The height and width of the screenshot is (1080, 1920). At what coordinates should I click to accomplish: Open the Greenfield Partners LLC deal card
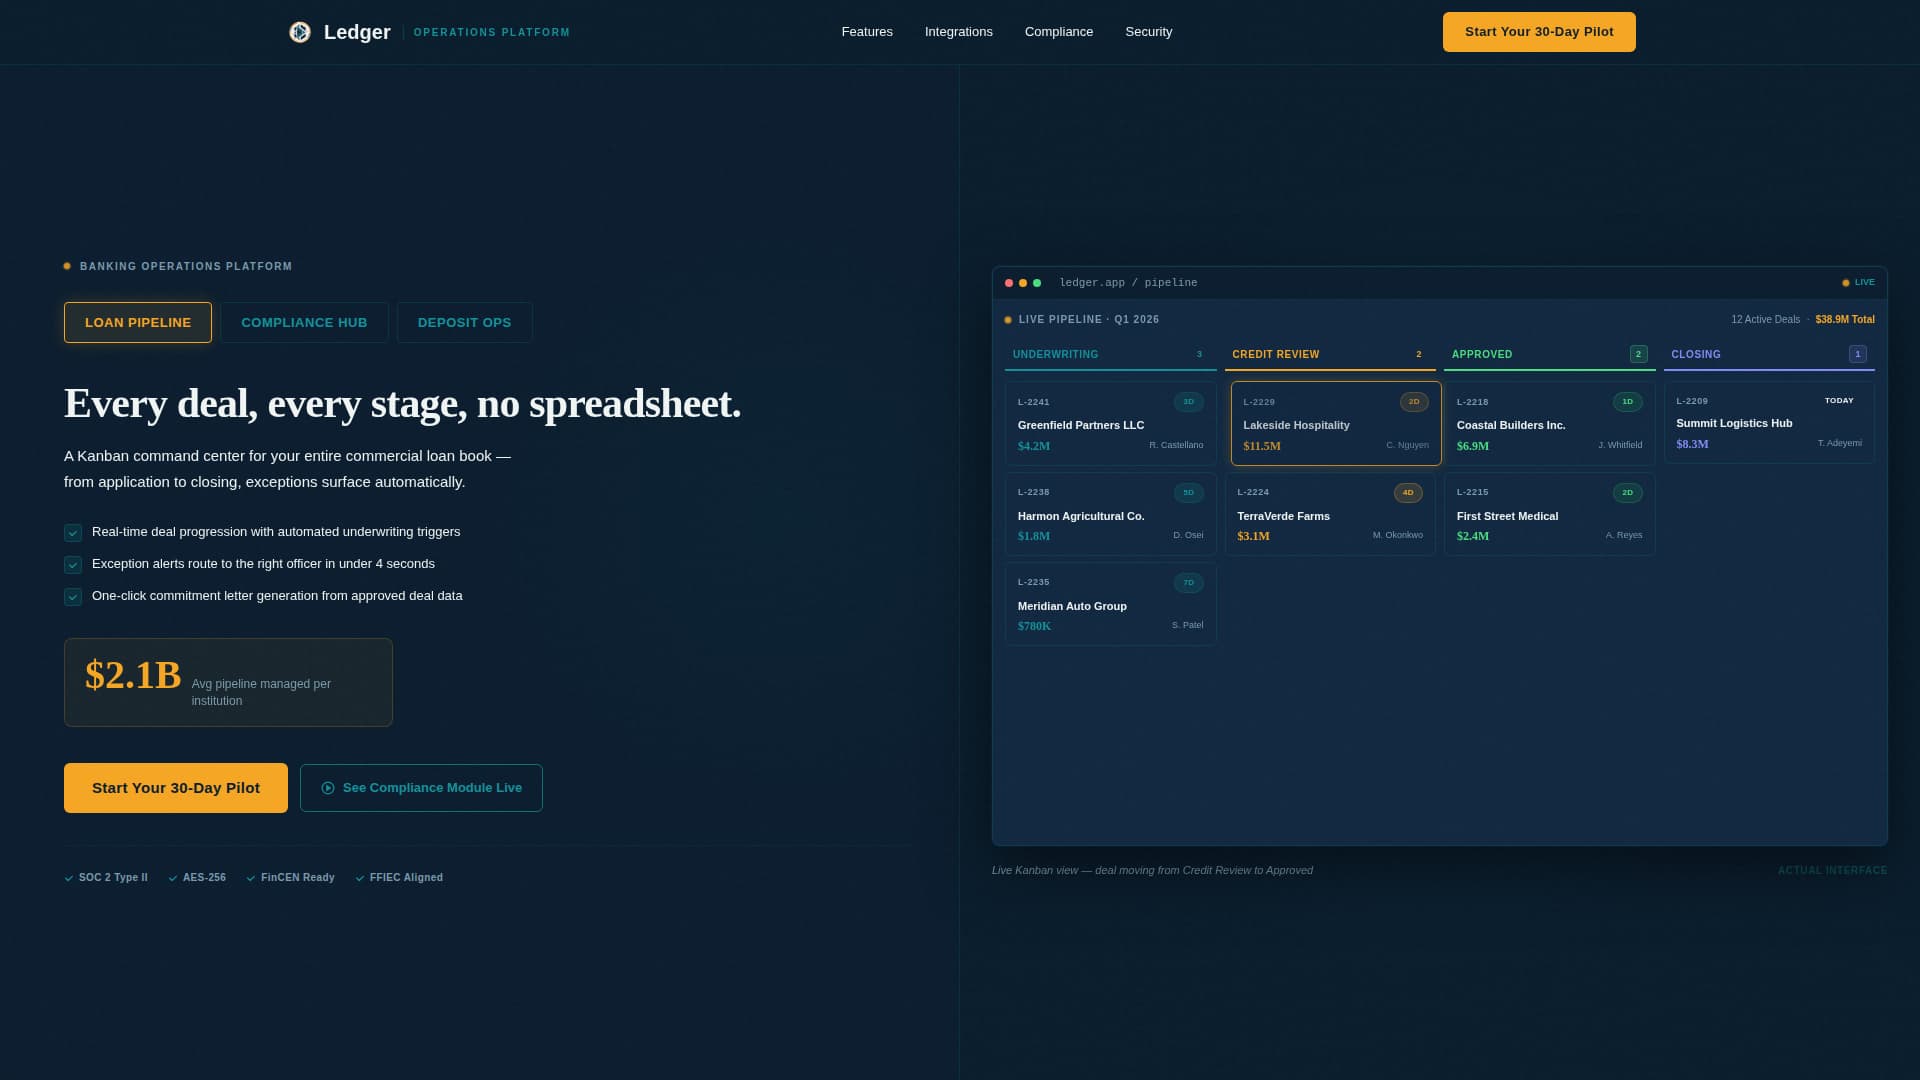coord(1111,423)
